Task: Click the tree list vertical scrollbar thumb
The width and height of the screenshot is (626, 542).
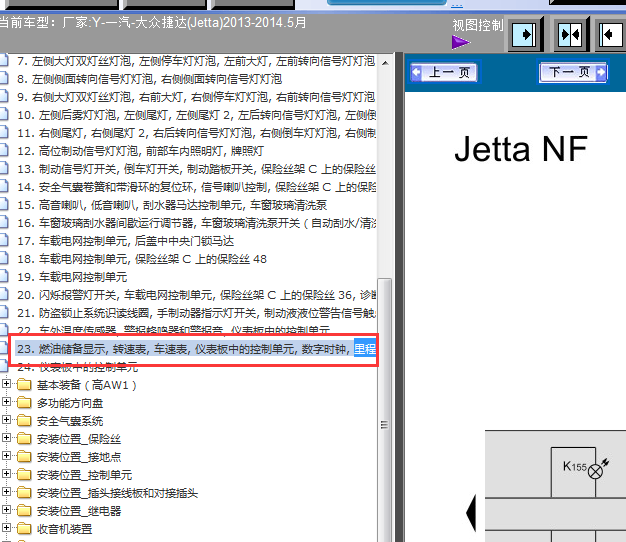Action: pyautogui.click(x=385, y=411)
